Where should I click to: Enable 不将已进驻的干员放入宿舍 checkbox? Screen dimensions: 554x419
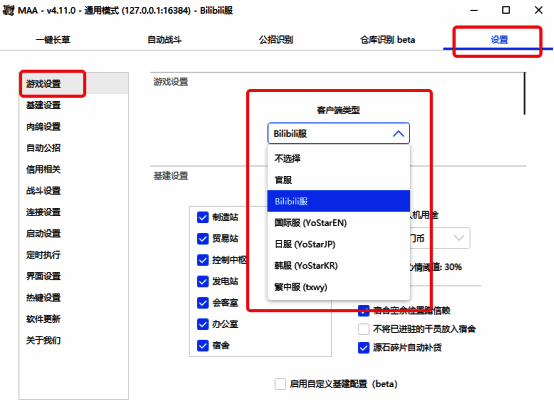tap(364, 329)
